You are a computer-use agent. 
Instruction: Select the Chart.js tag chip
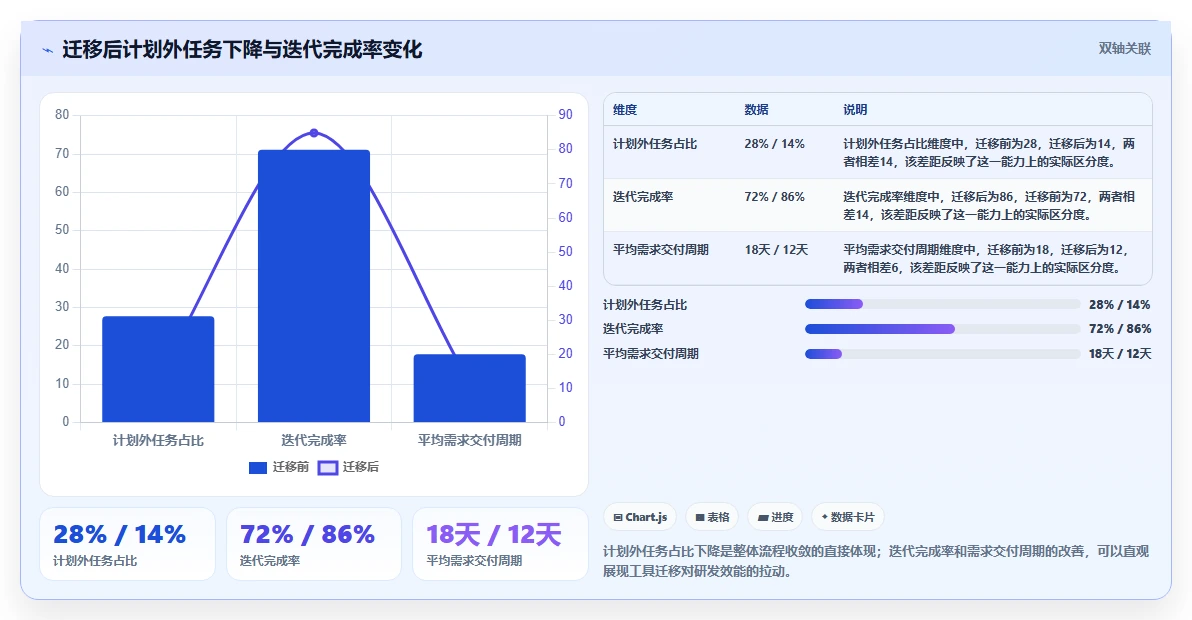click(x=640, y=517)
